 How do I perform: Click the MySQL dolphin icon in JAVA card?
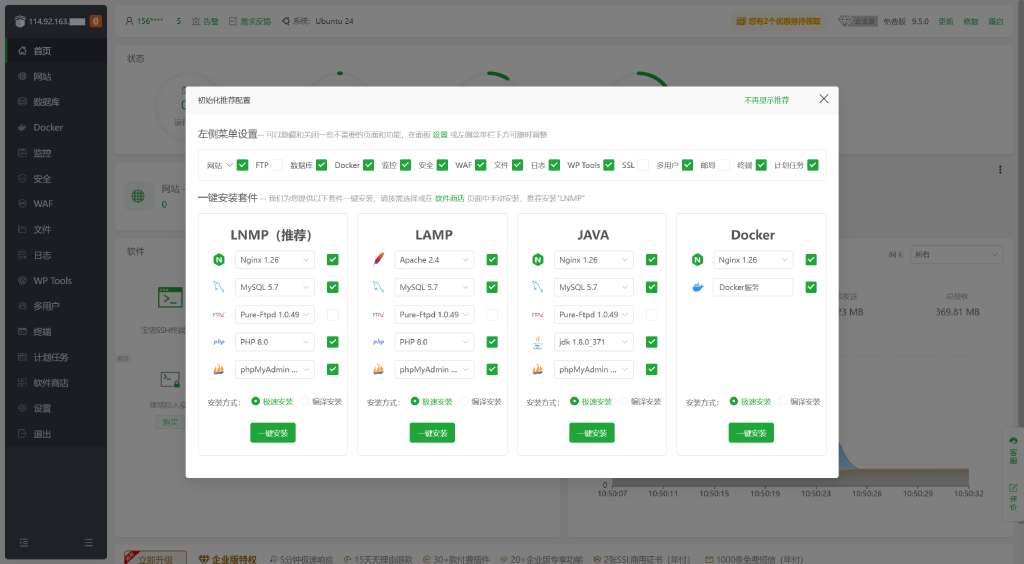pos(538,287)
